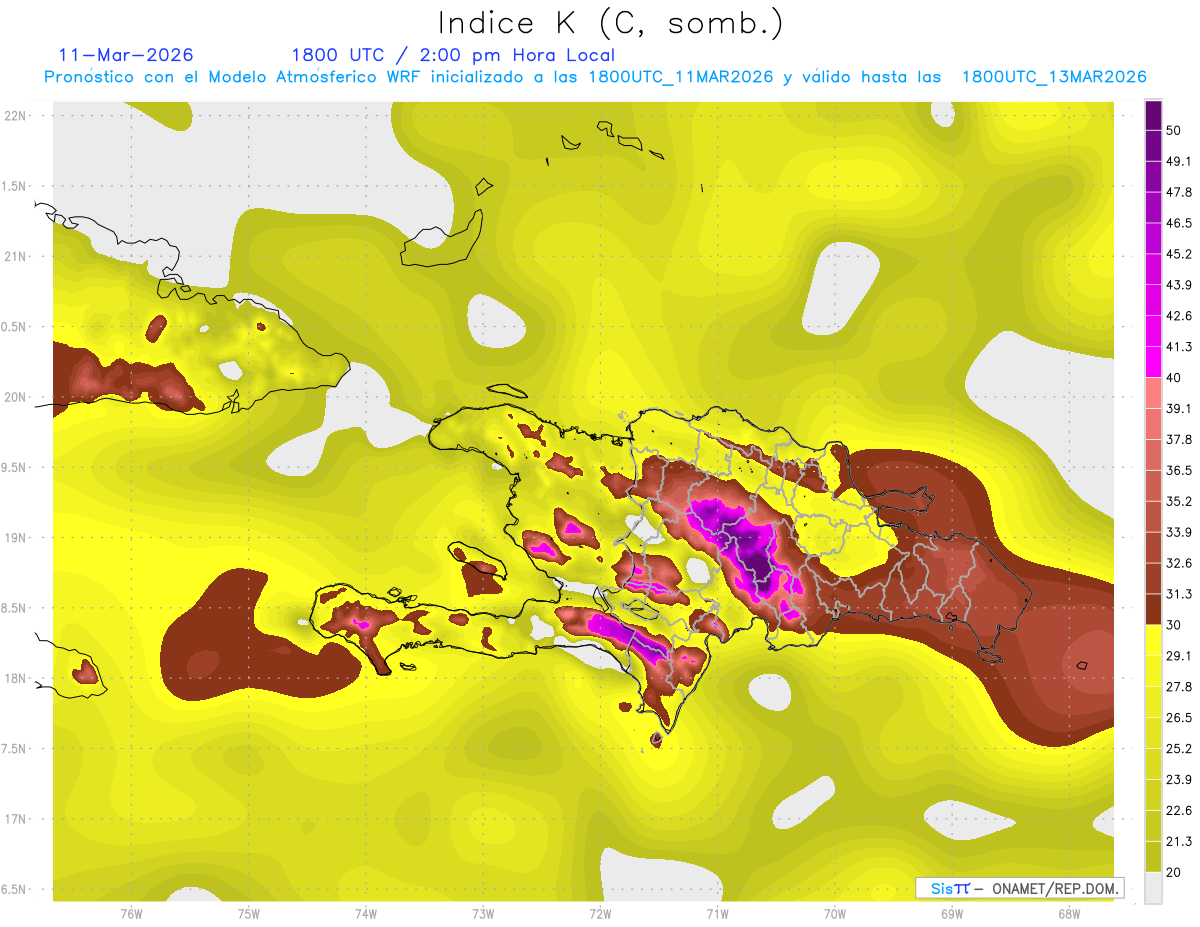Click the "76W" longitude label
Screen dimensions: 1200x927
(x=131, y=913)
